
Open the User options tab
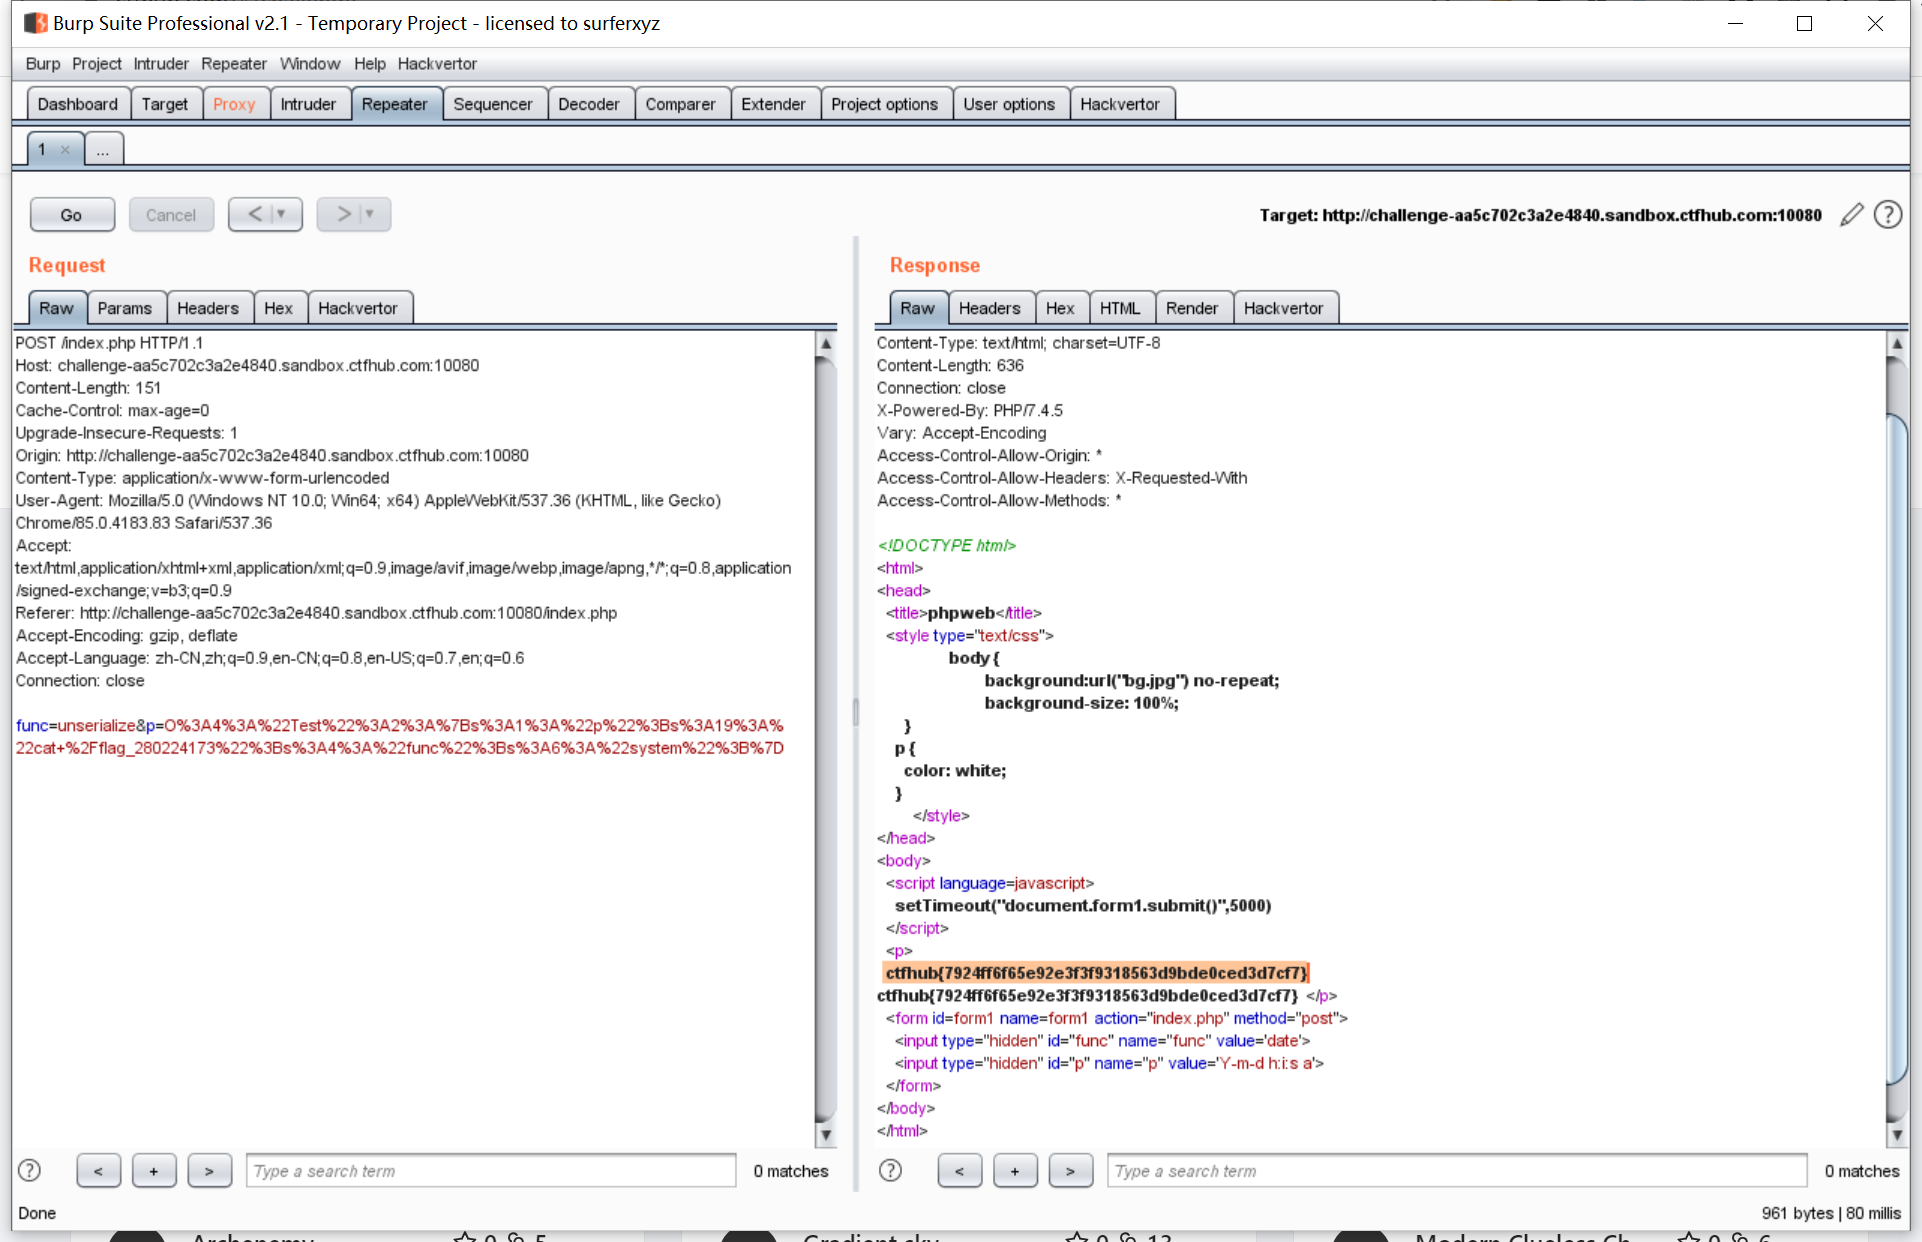[x=1009, y=104]
